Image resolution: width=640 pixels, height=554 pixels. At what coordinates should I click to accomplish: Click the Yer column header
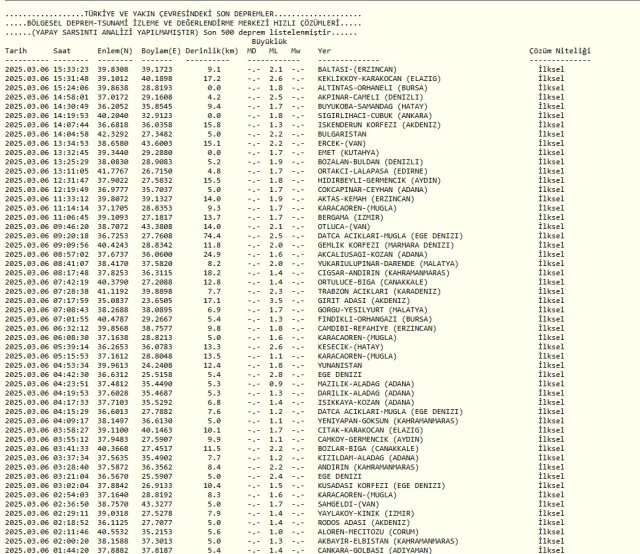tap(324, 51)
